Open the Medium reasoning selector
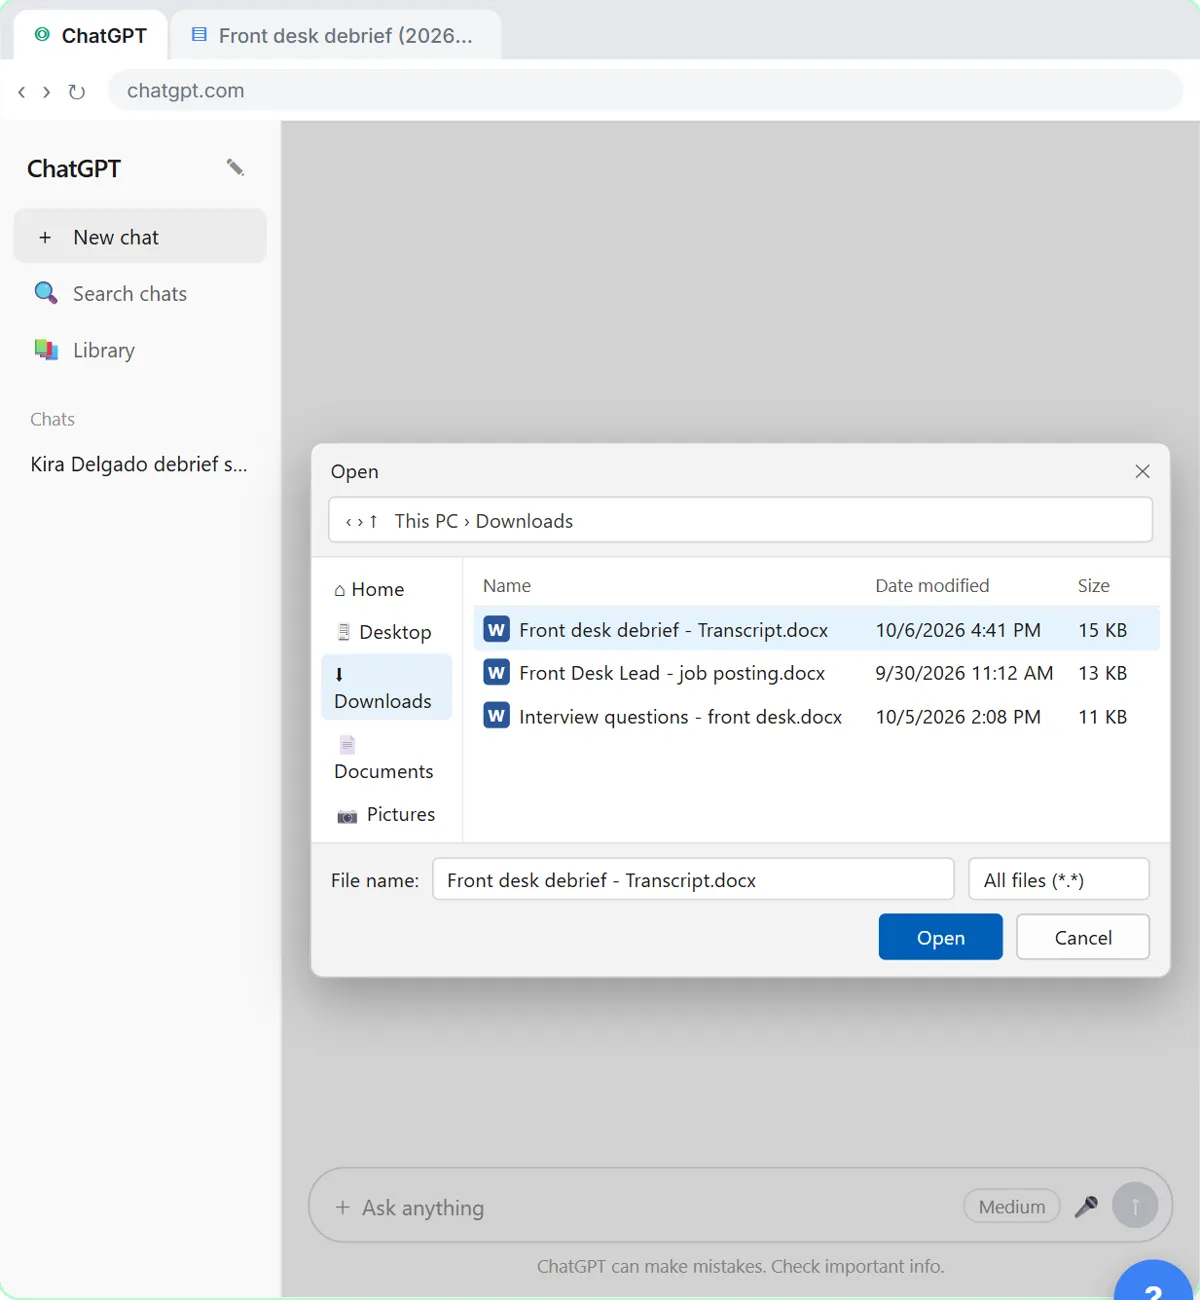 point(1012,1206)
